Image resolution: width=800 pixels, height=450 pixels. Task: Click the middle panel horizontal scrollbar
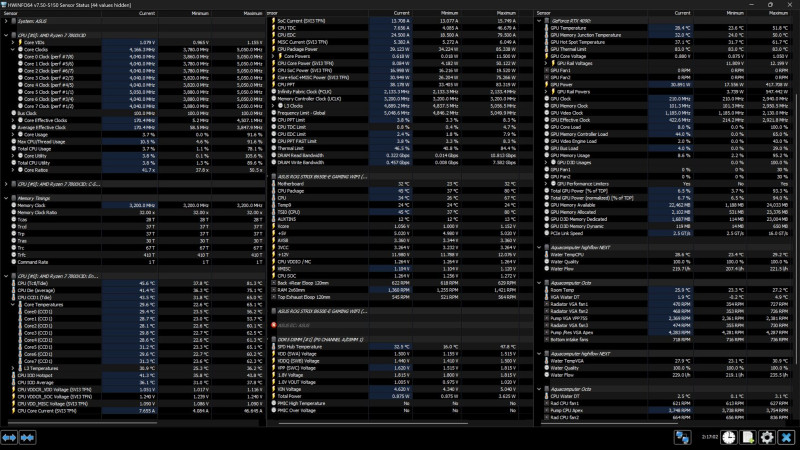click(372, 423)
